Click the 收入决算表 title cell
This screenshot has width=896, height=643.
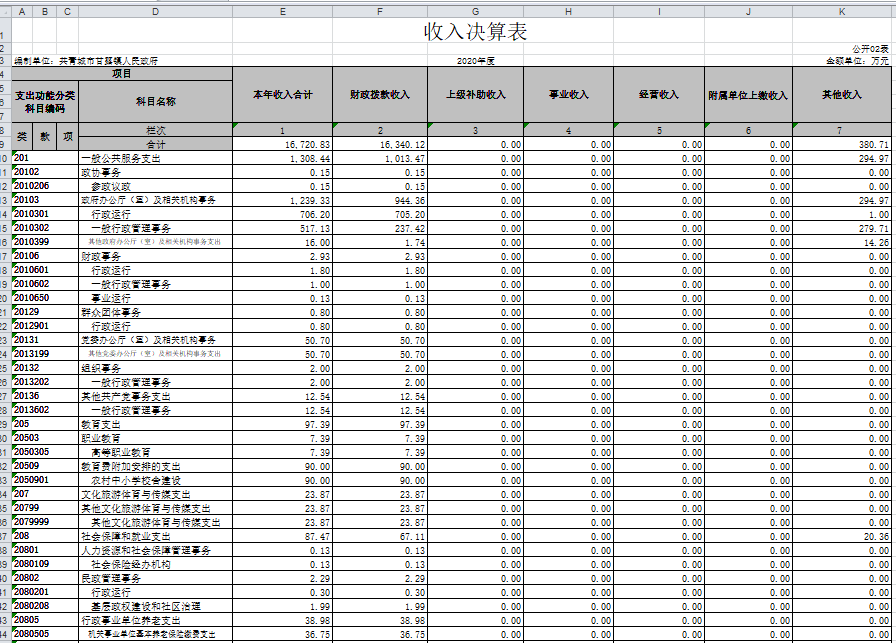coord(476,32)
